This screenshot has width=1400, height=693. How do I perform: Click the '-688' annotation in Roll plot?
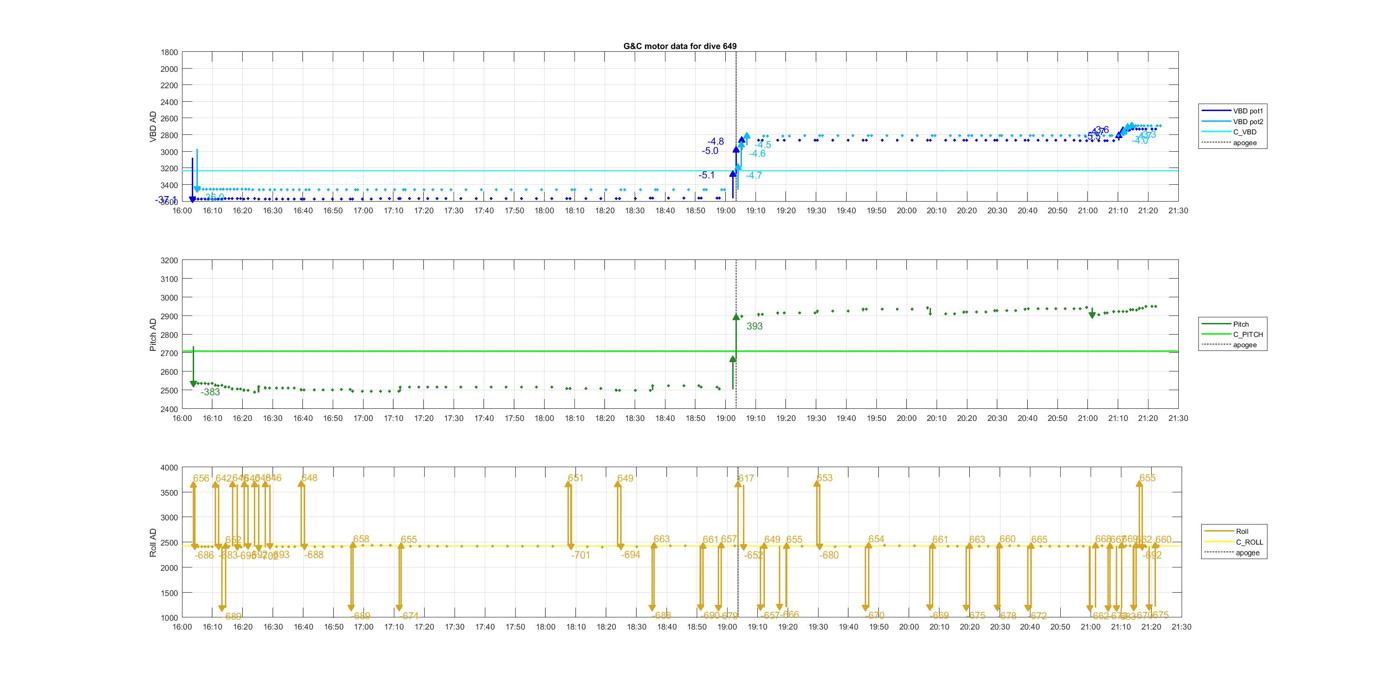tap(314, 555)
